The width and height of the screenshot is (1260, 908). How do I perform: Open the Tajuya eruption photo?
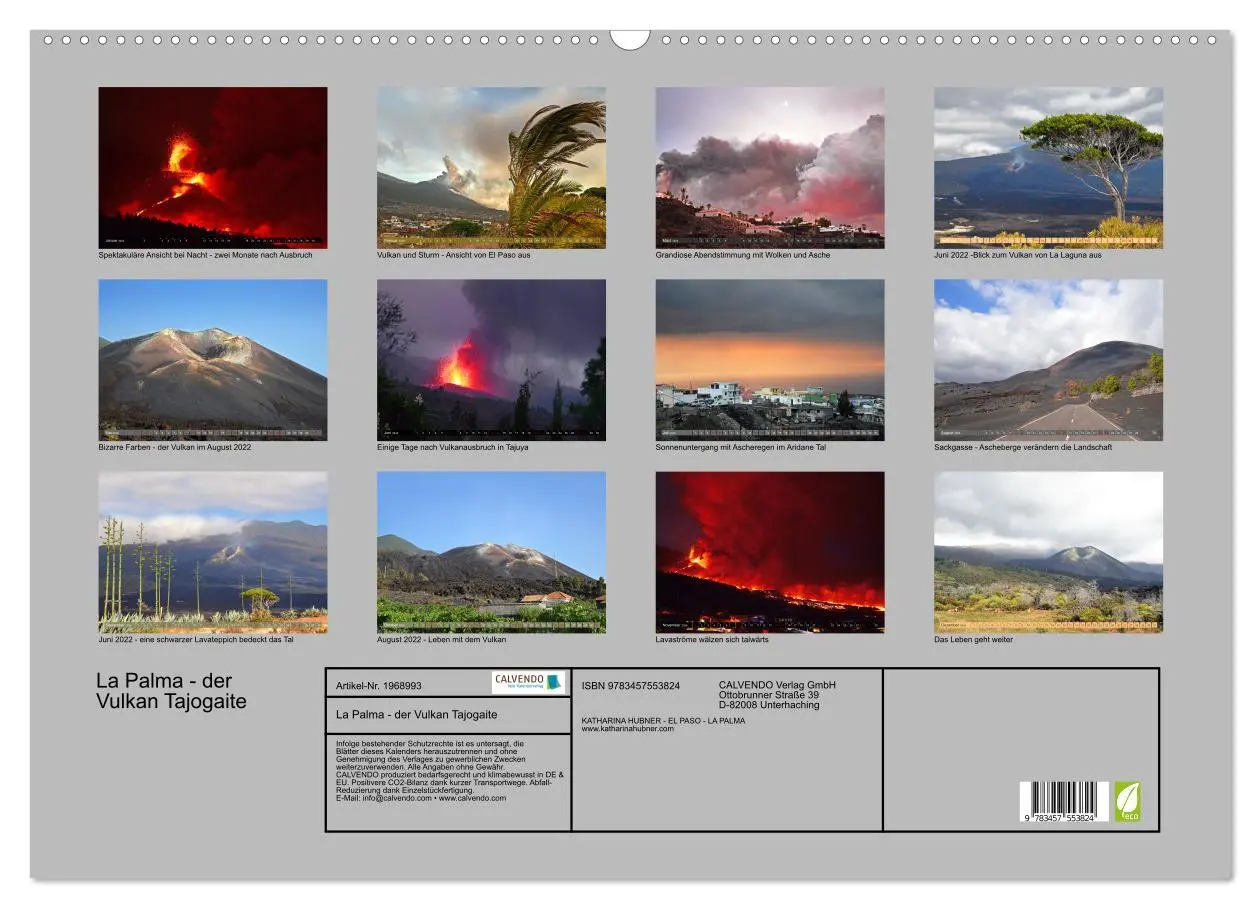[491, 360]
